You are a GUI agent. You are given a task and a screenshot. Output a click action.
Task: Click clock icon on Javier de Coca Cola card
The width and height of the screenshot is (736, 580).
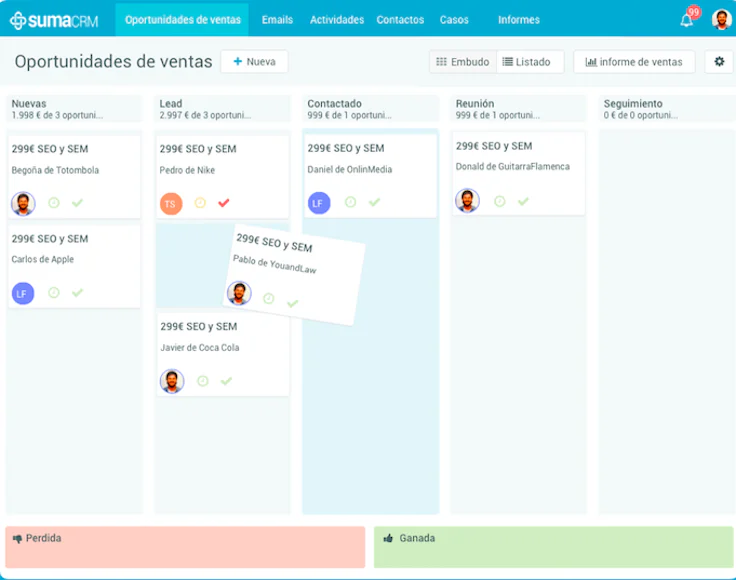point(203,381)
